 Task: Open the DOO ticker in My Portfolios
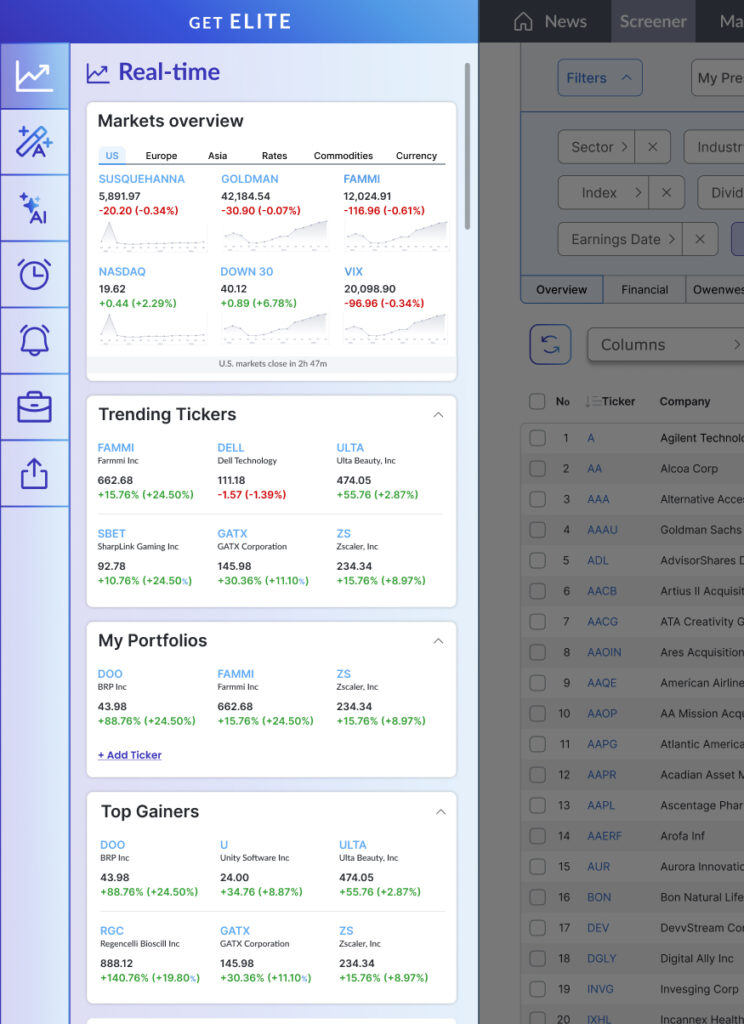(110, 673)
